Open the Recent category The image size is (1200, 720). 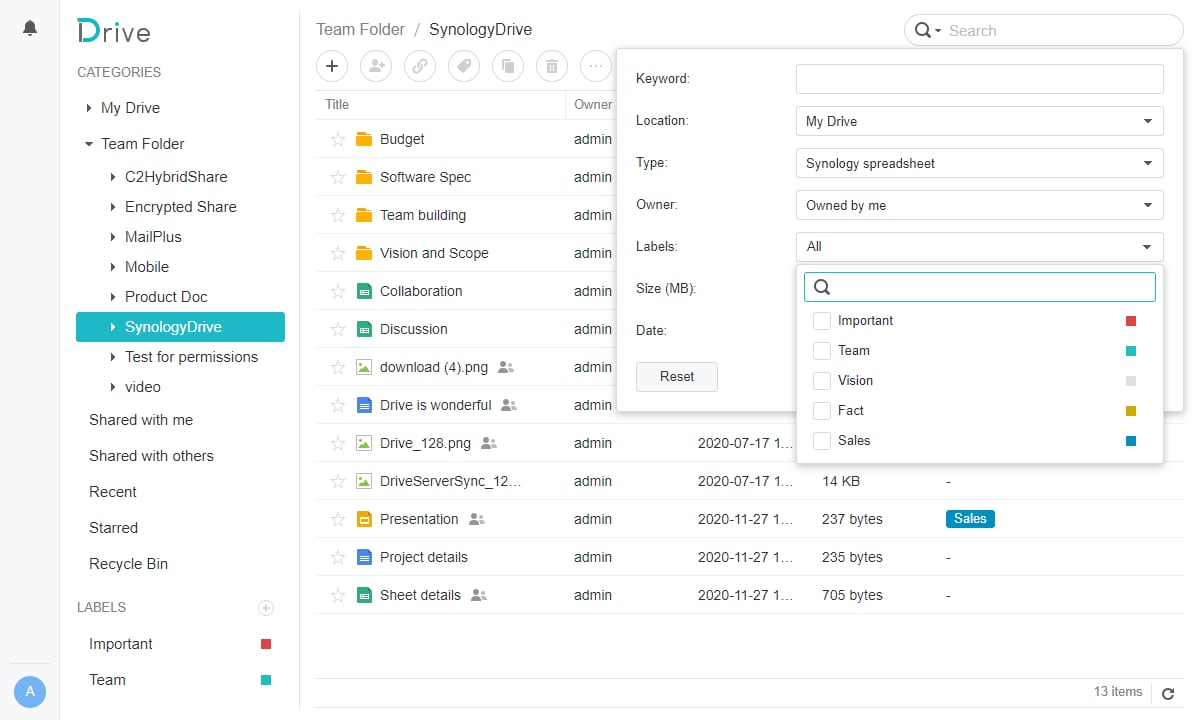[113, 492]
